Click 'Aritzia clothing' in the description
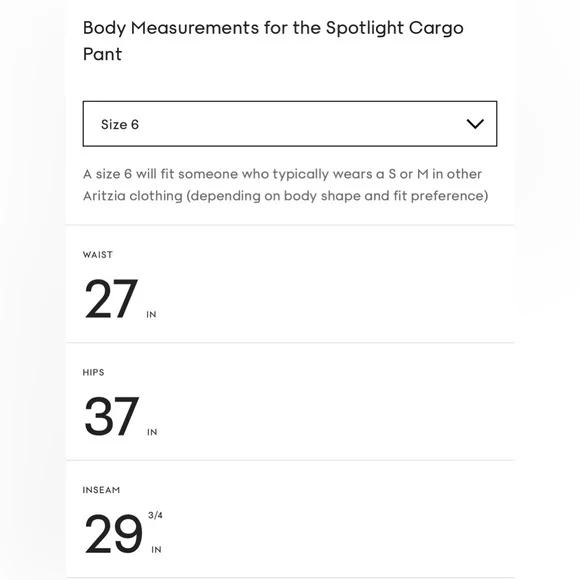The image size is (580, 580). click(133, 196)
